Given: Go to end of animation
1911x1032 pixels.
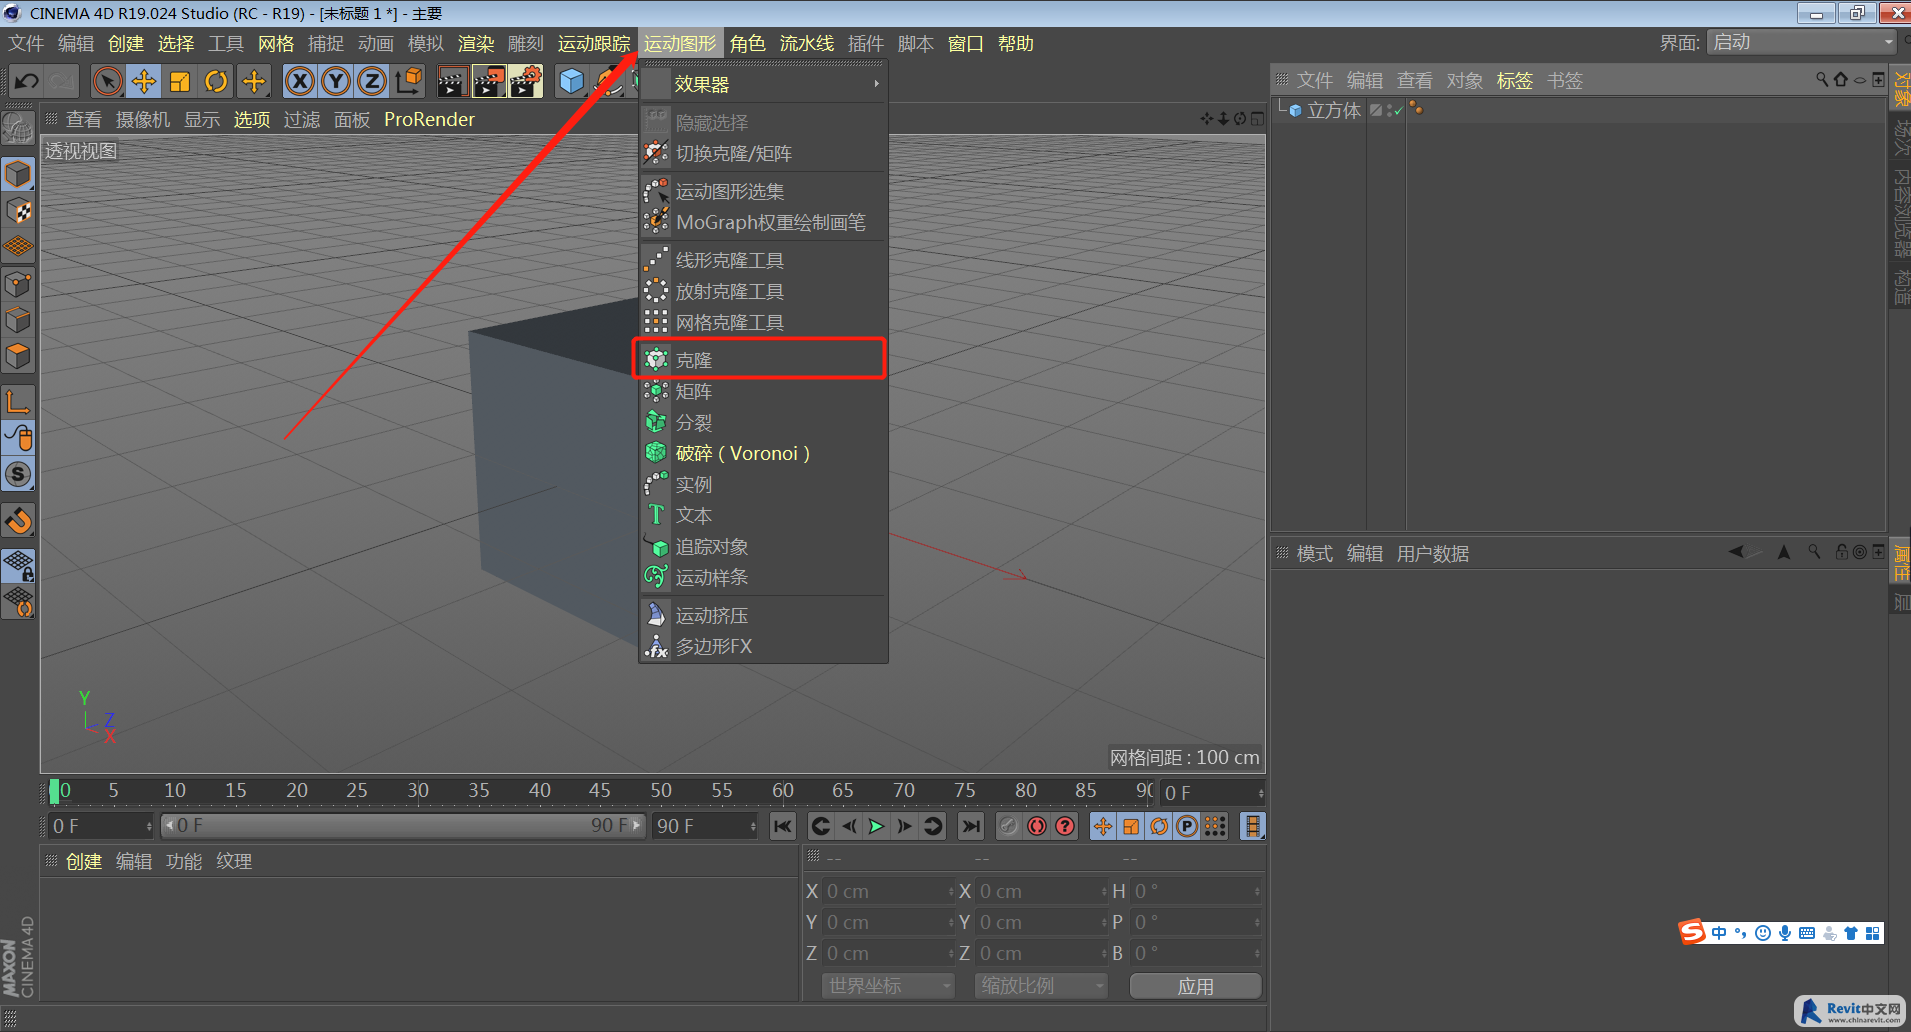Looking at the screenshot, I should pyautogui.click(x=970, y=826).
